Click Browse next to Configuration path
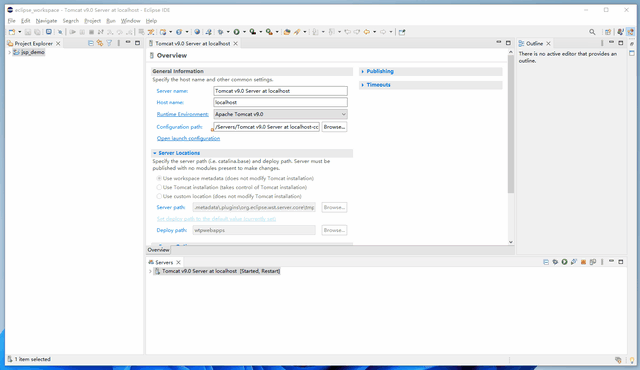The height and width of the screenshot is (370, 640). [334, 127]
